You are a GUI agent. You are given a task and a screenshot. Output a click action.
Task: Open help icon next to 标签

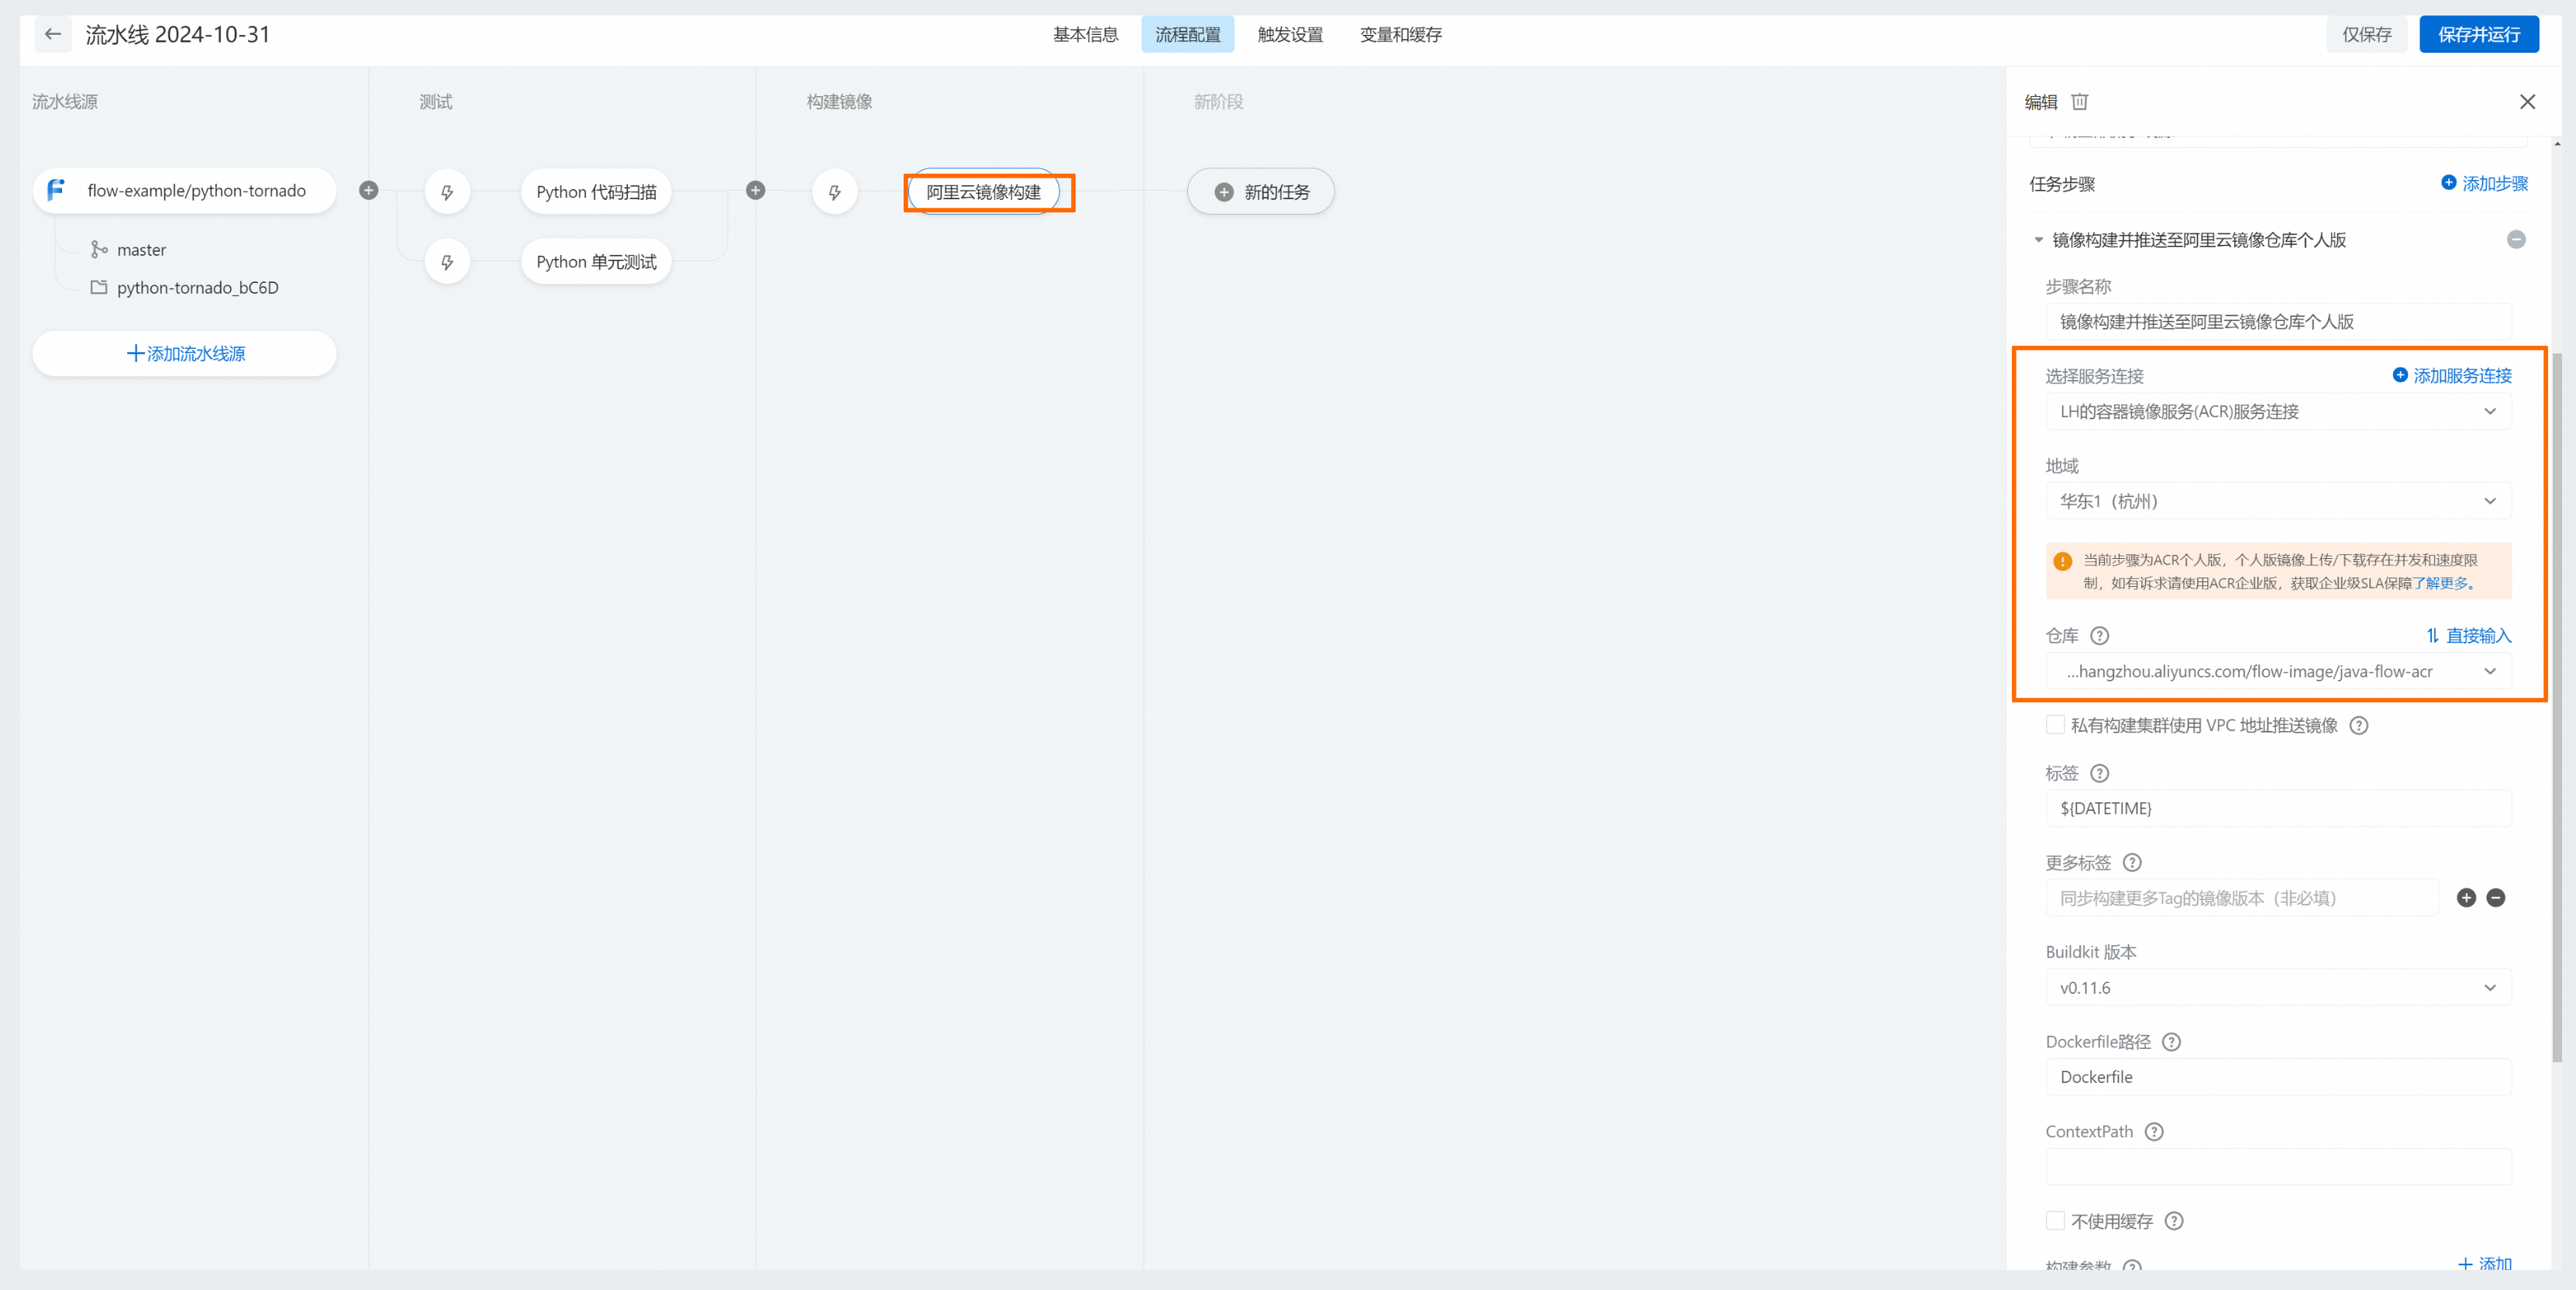tap(2100, 773)
